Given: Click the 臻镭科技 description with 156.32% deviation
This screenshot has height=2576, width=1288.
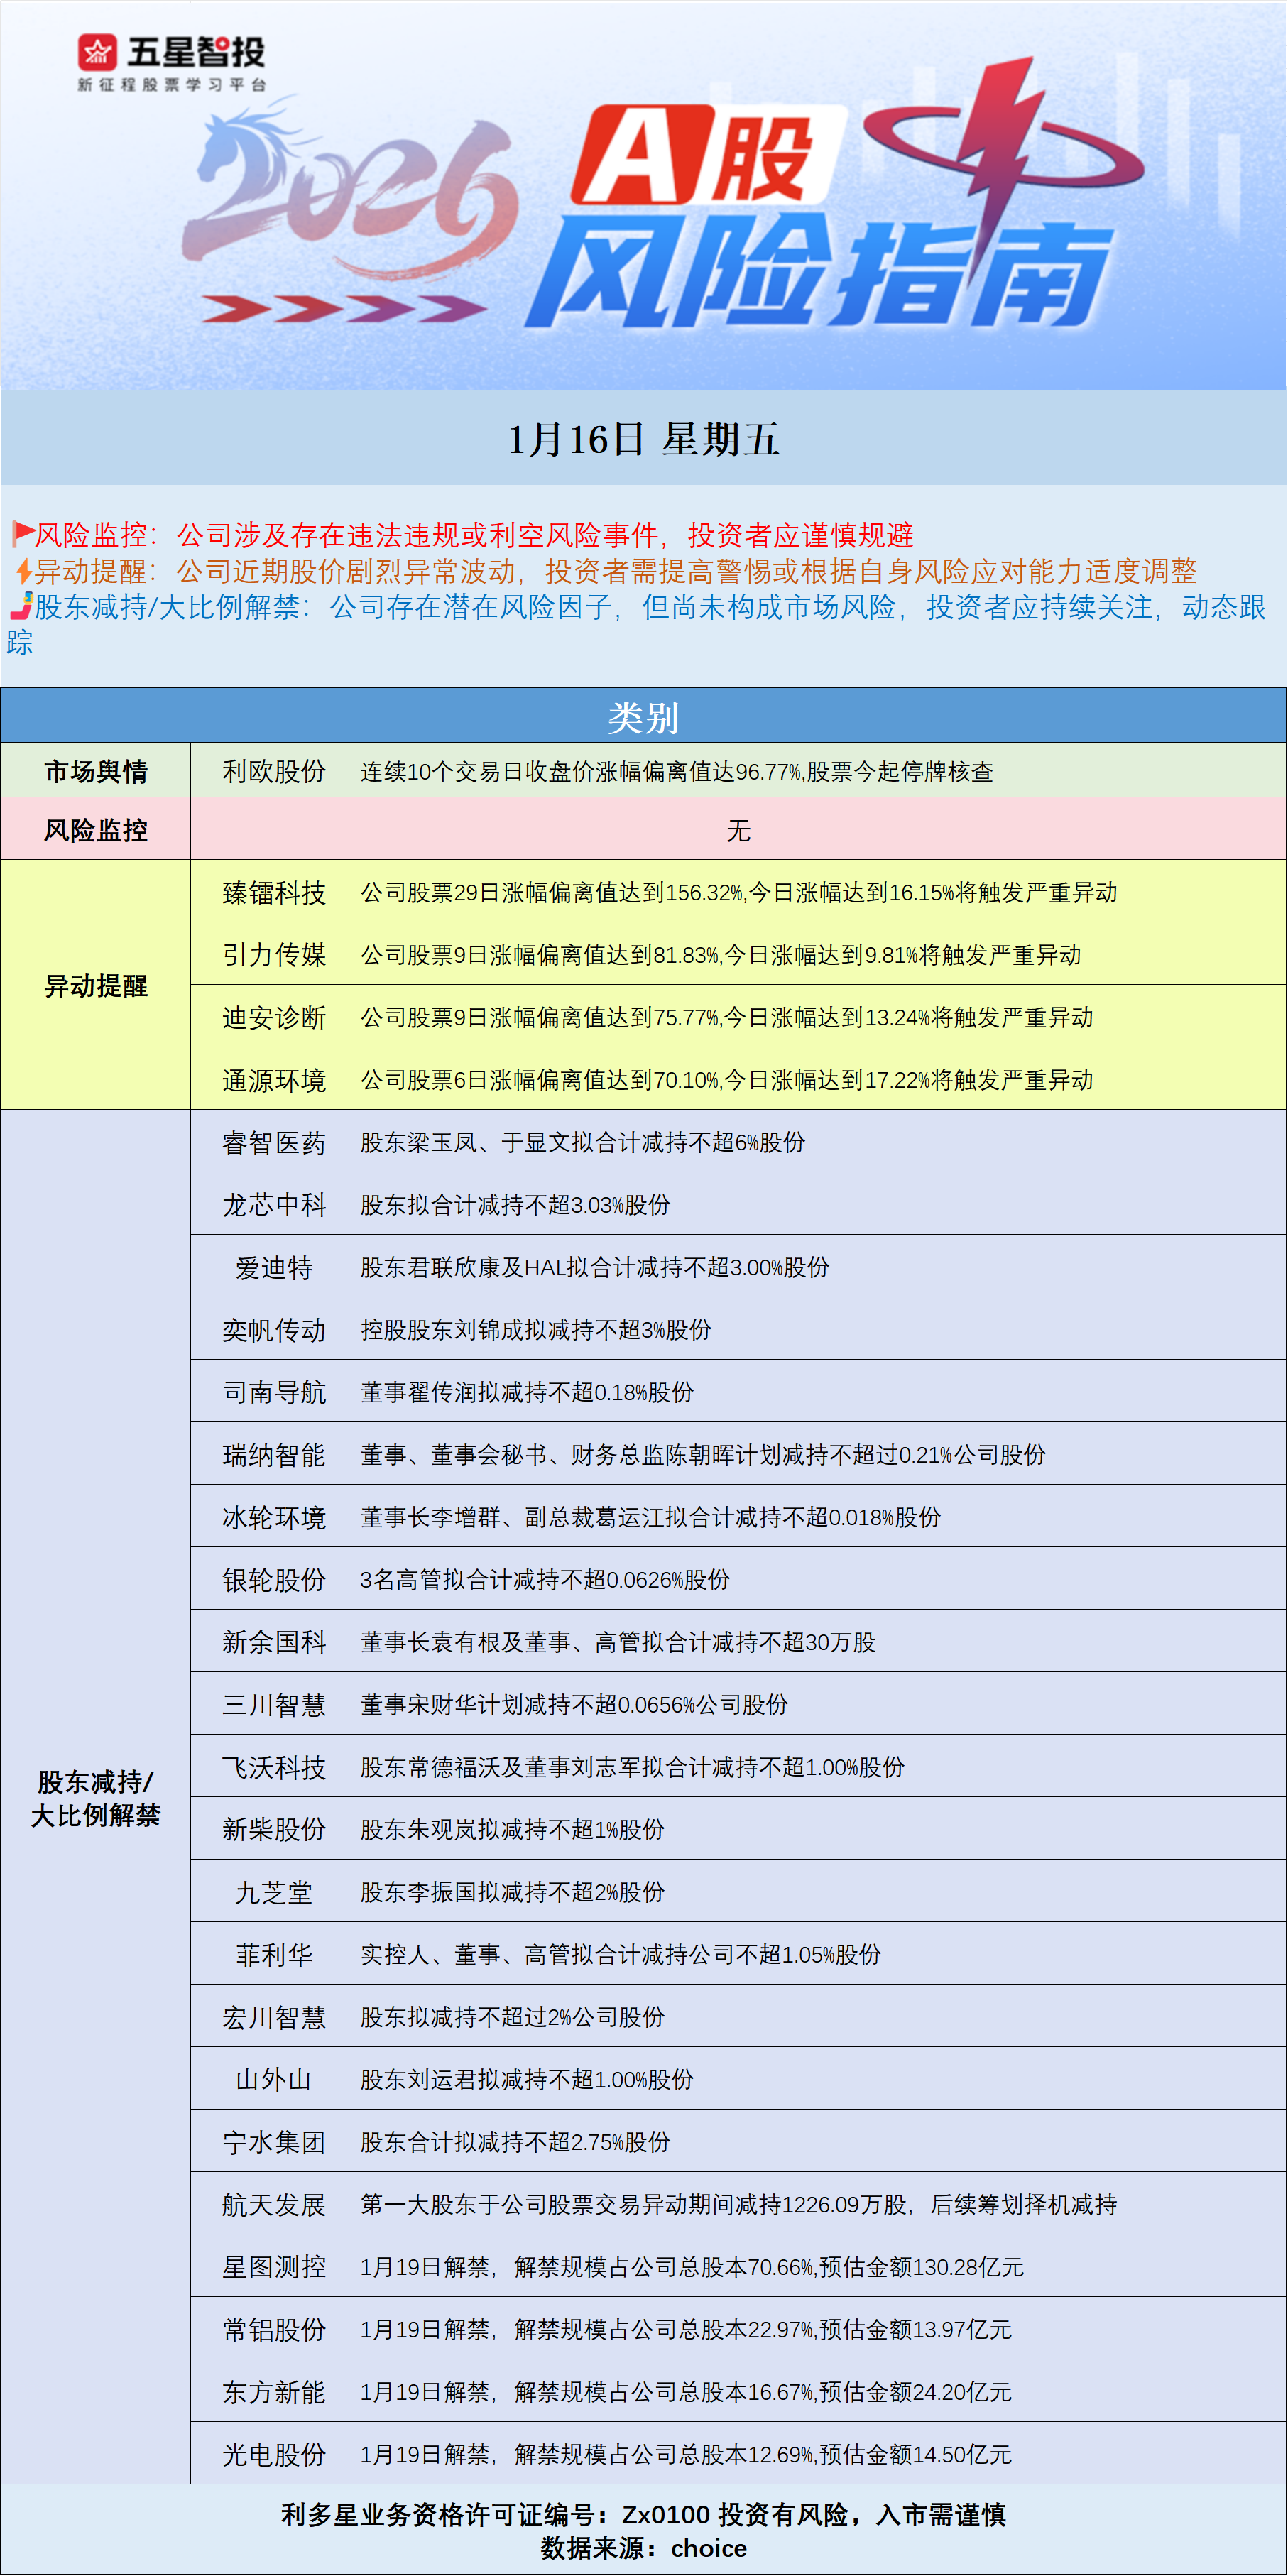Looking at the screenshot, I should point(739,893).
